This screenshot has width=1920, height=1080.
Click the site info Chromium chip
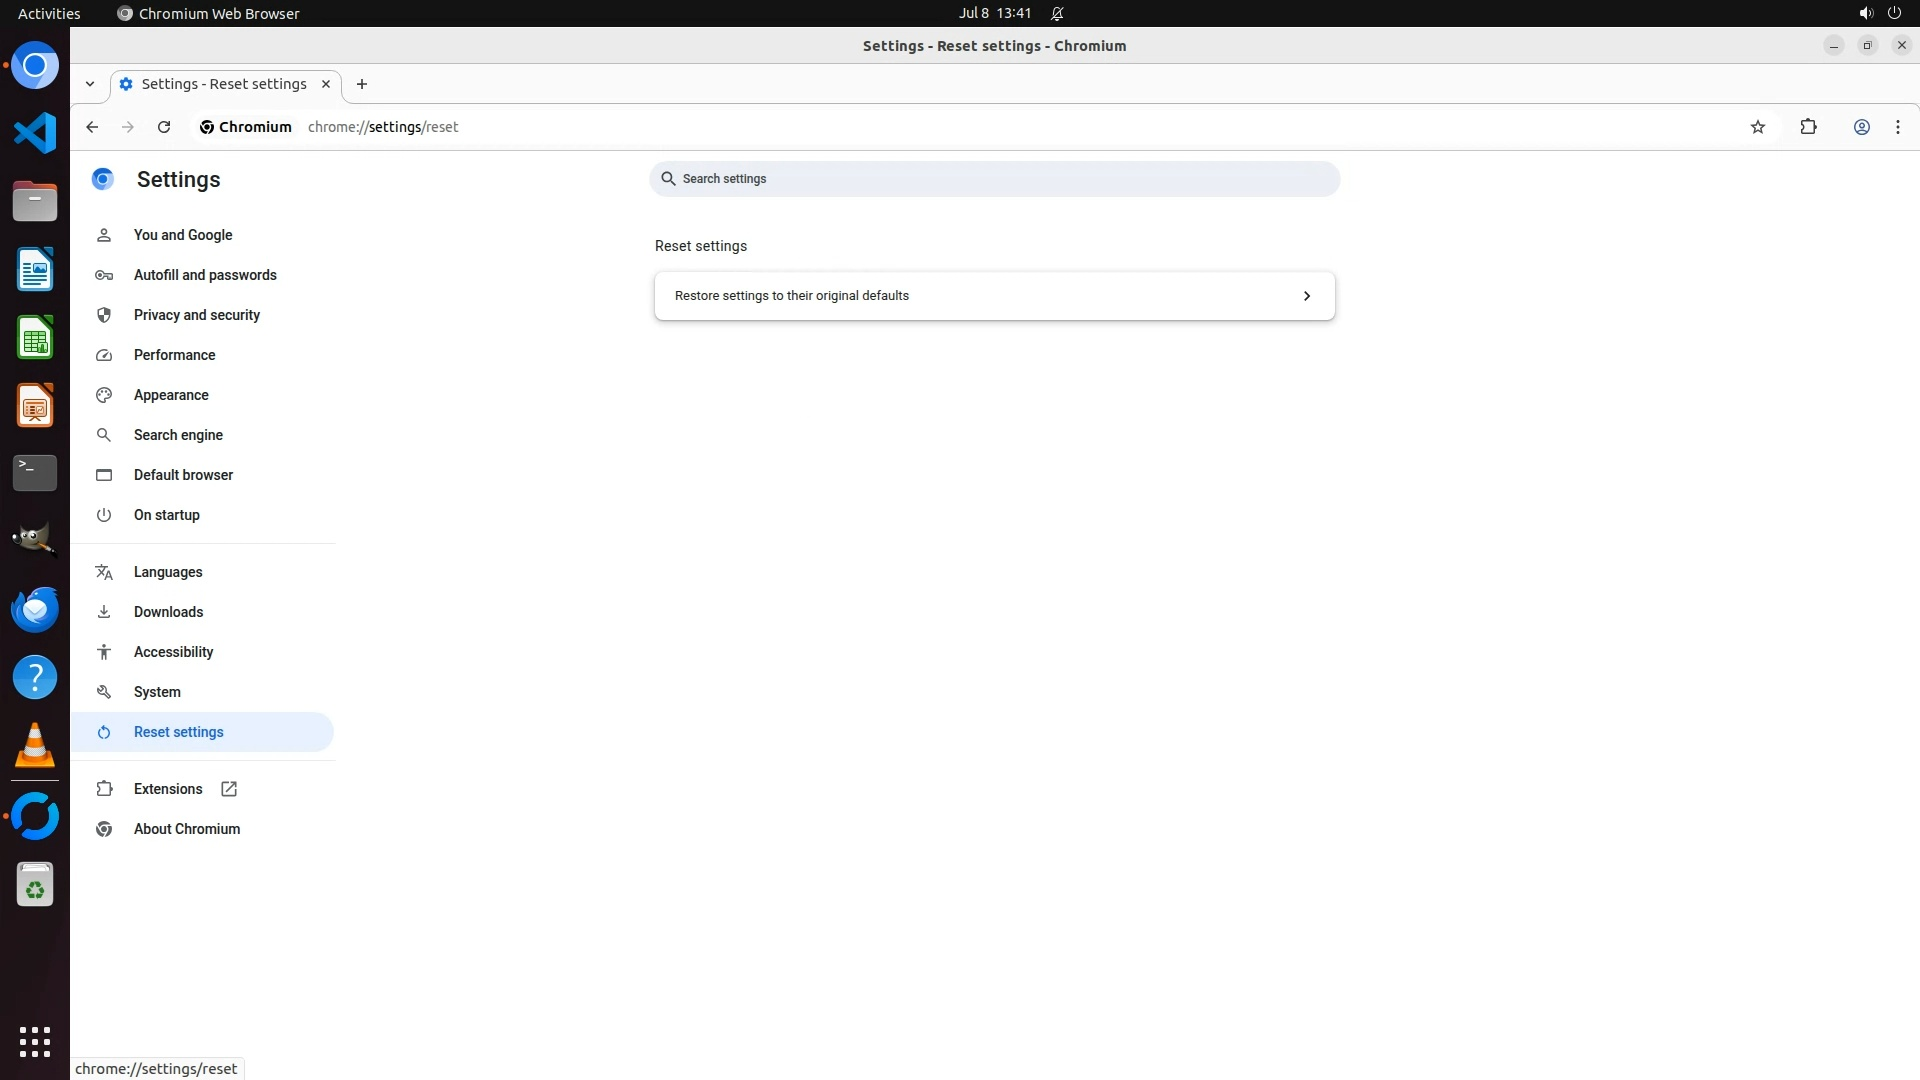pos(245,127)
